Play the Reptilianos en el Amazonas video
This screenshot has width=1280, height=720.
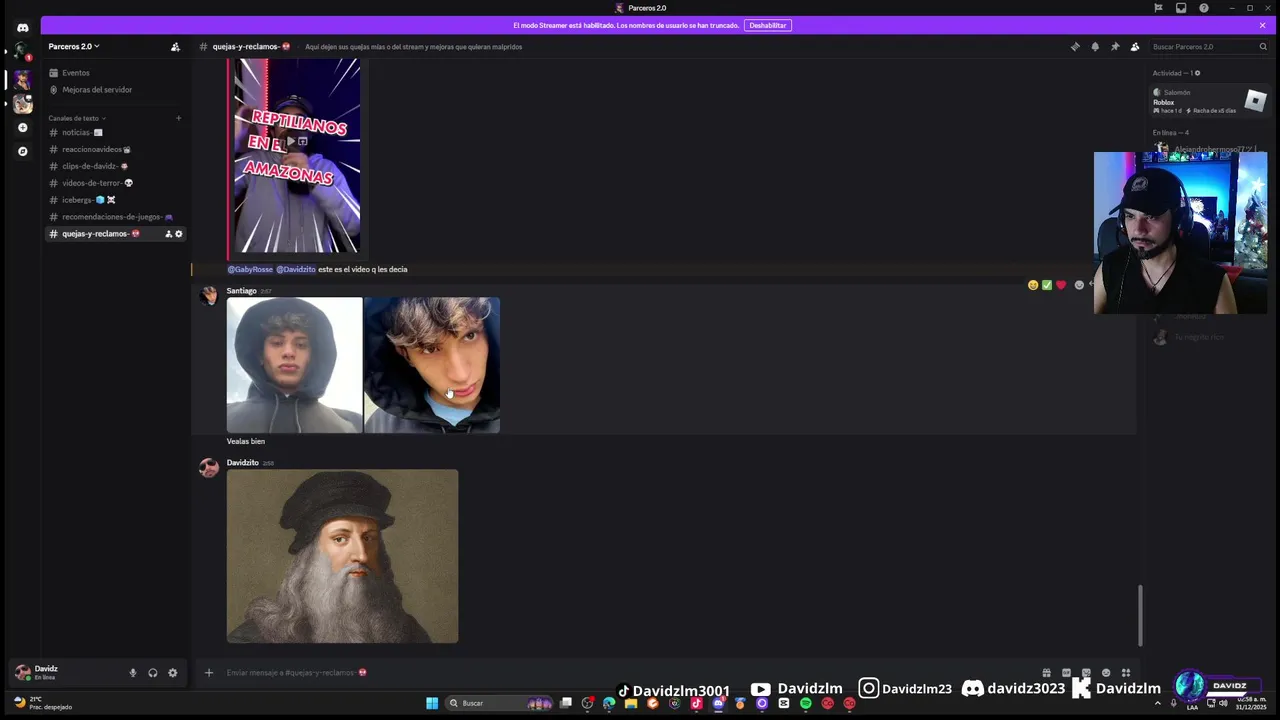[291, 141]
